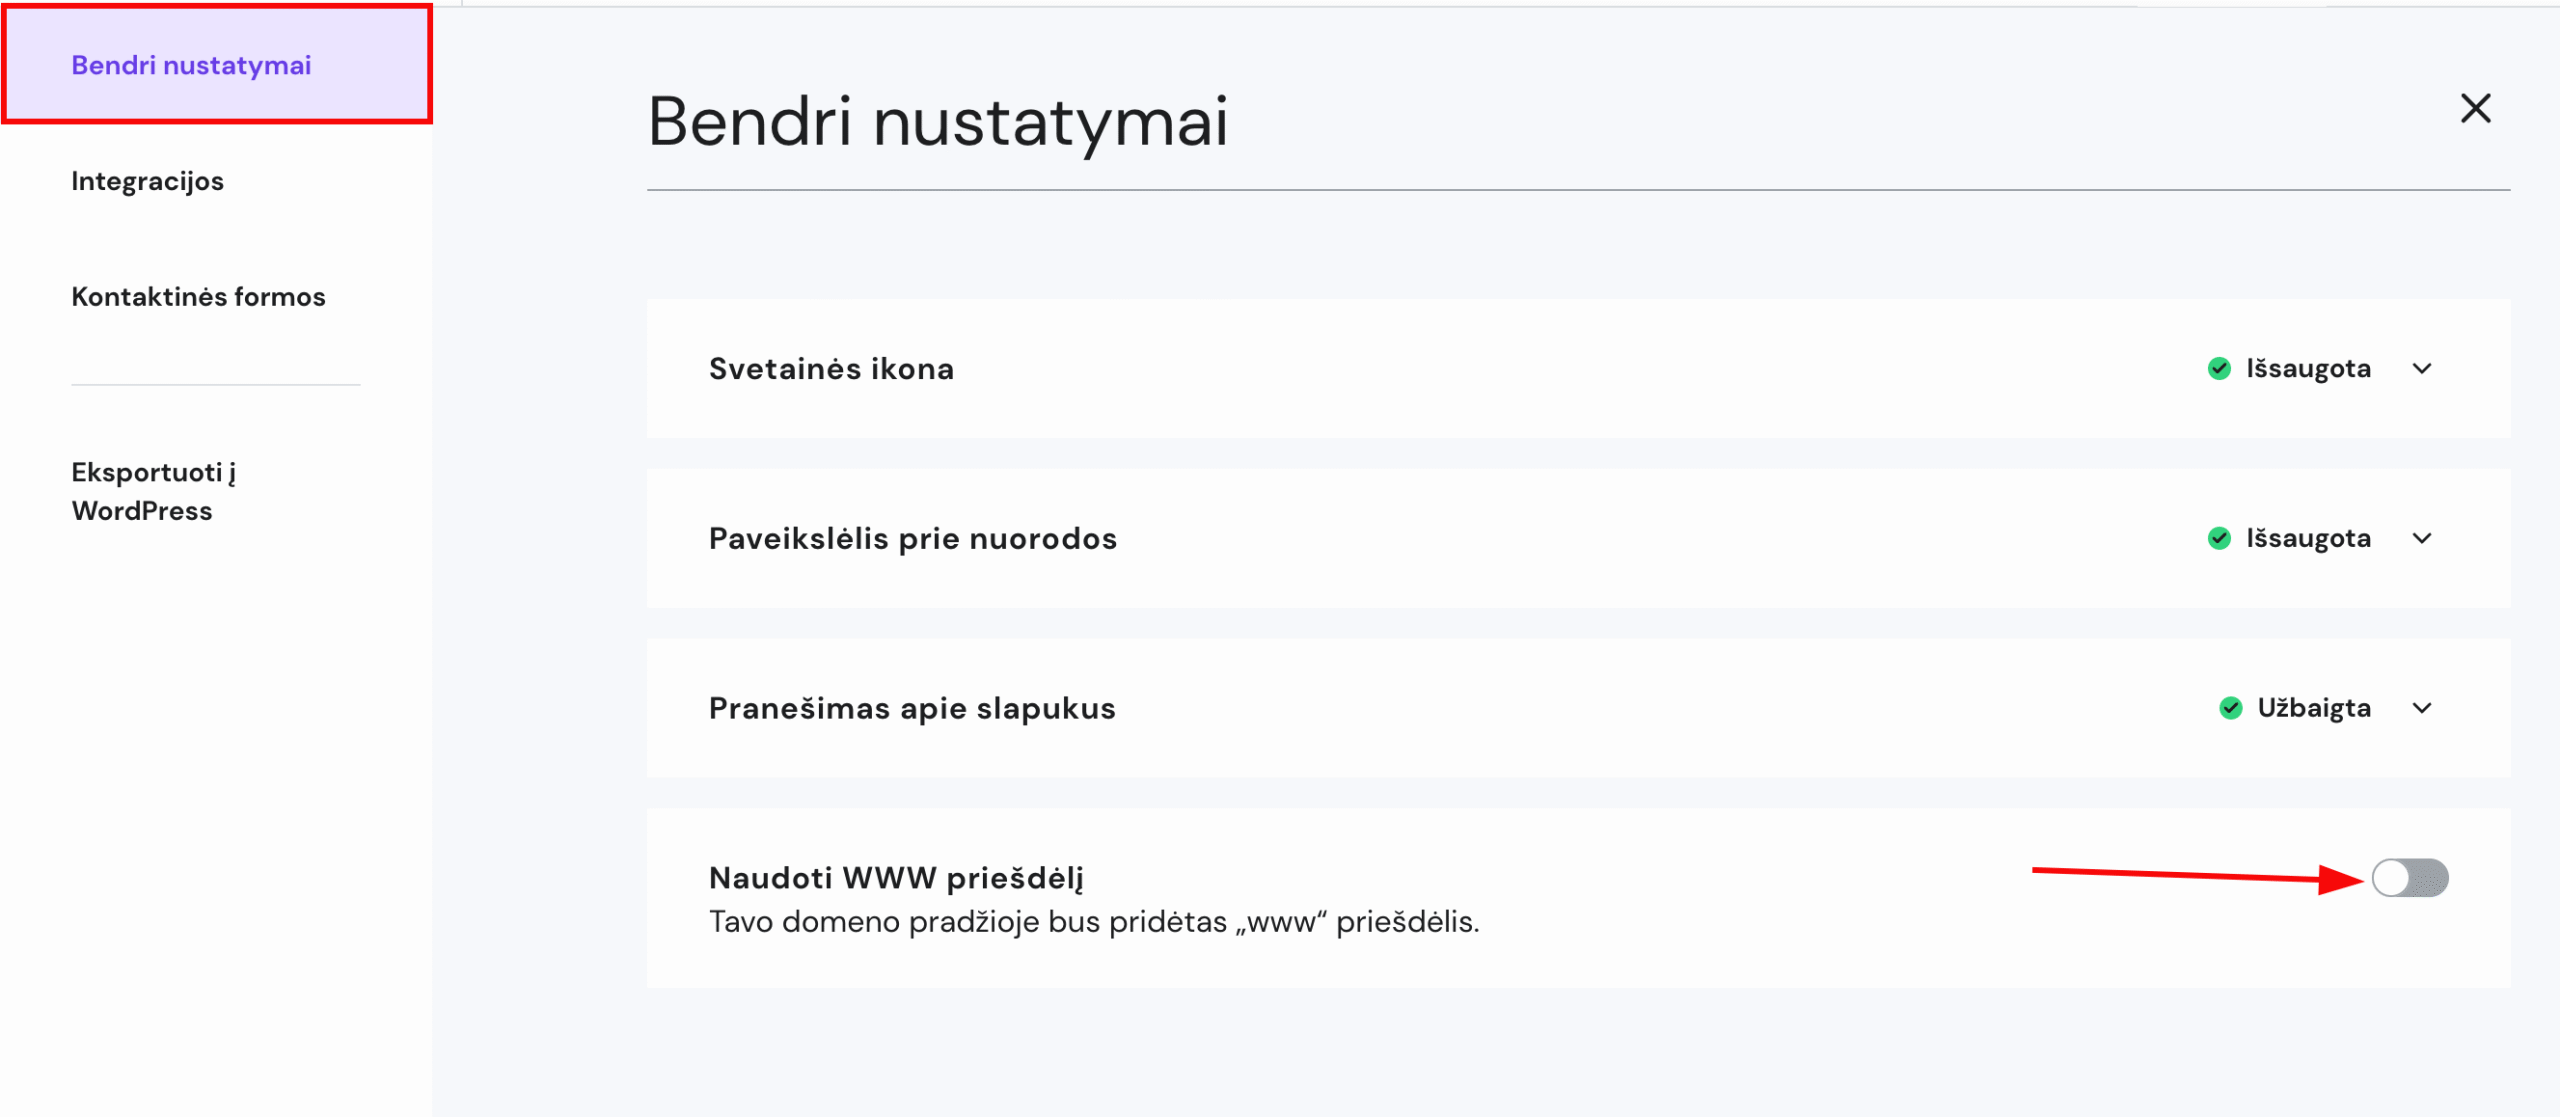
Task: Click the Bendri nustatymai page heading
Action: 939,124
